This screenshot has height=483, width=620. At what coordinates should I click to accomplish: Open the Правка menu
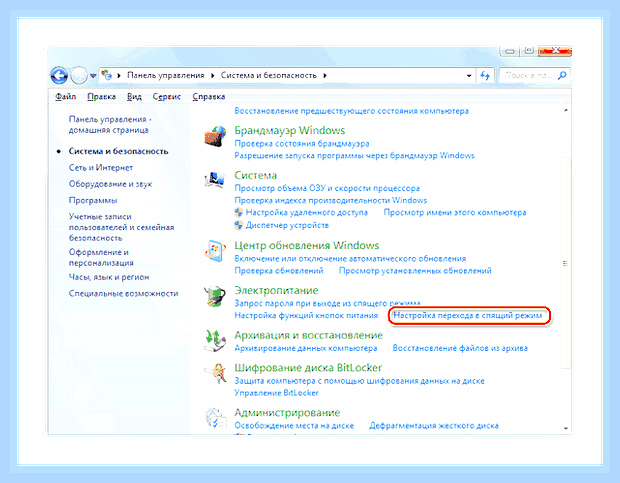point(102,96)
